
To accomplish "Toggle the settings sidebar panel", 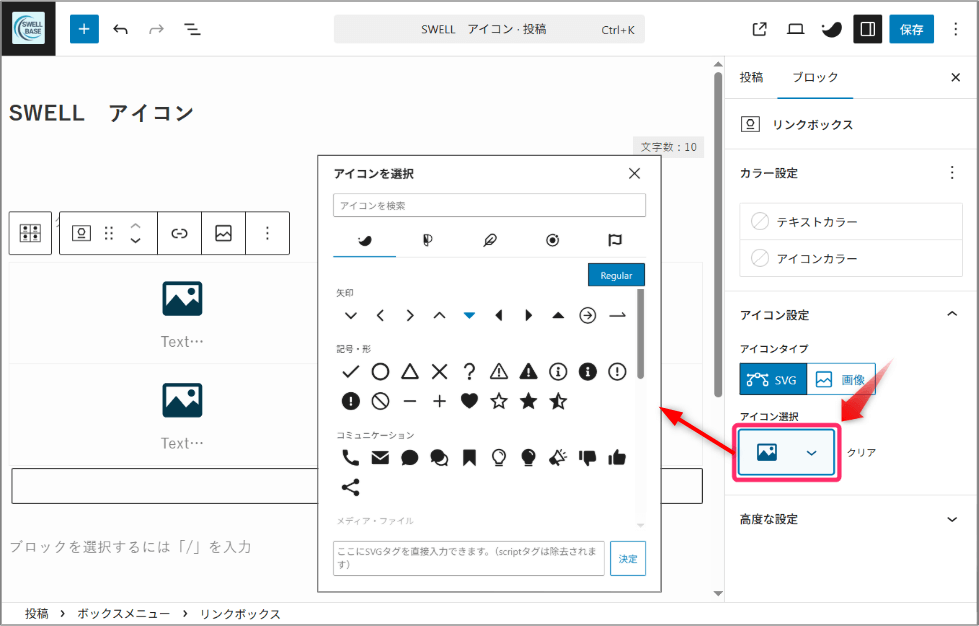I will point(867,29).
